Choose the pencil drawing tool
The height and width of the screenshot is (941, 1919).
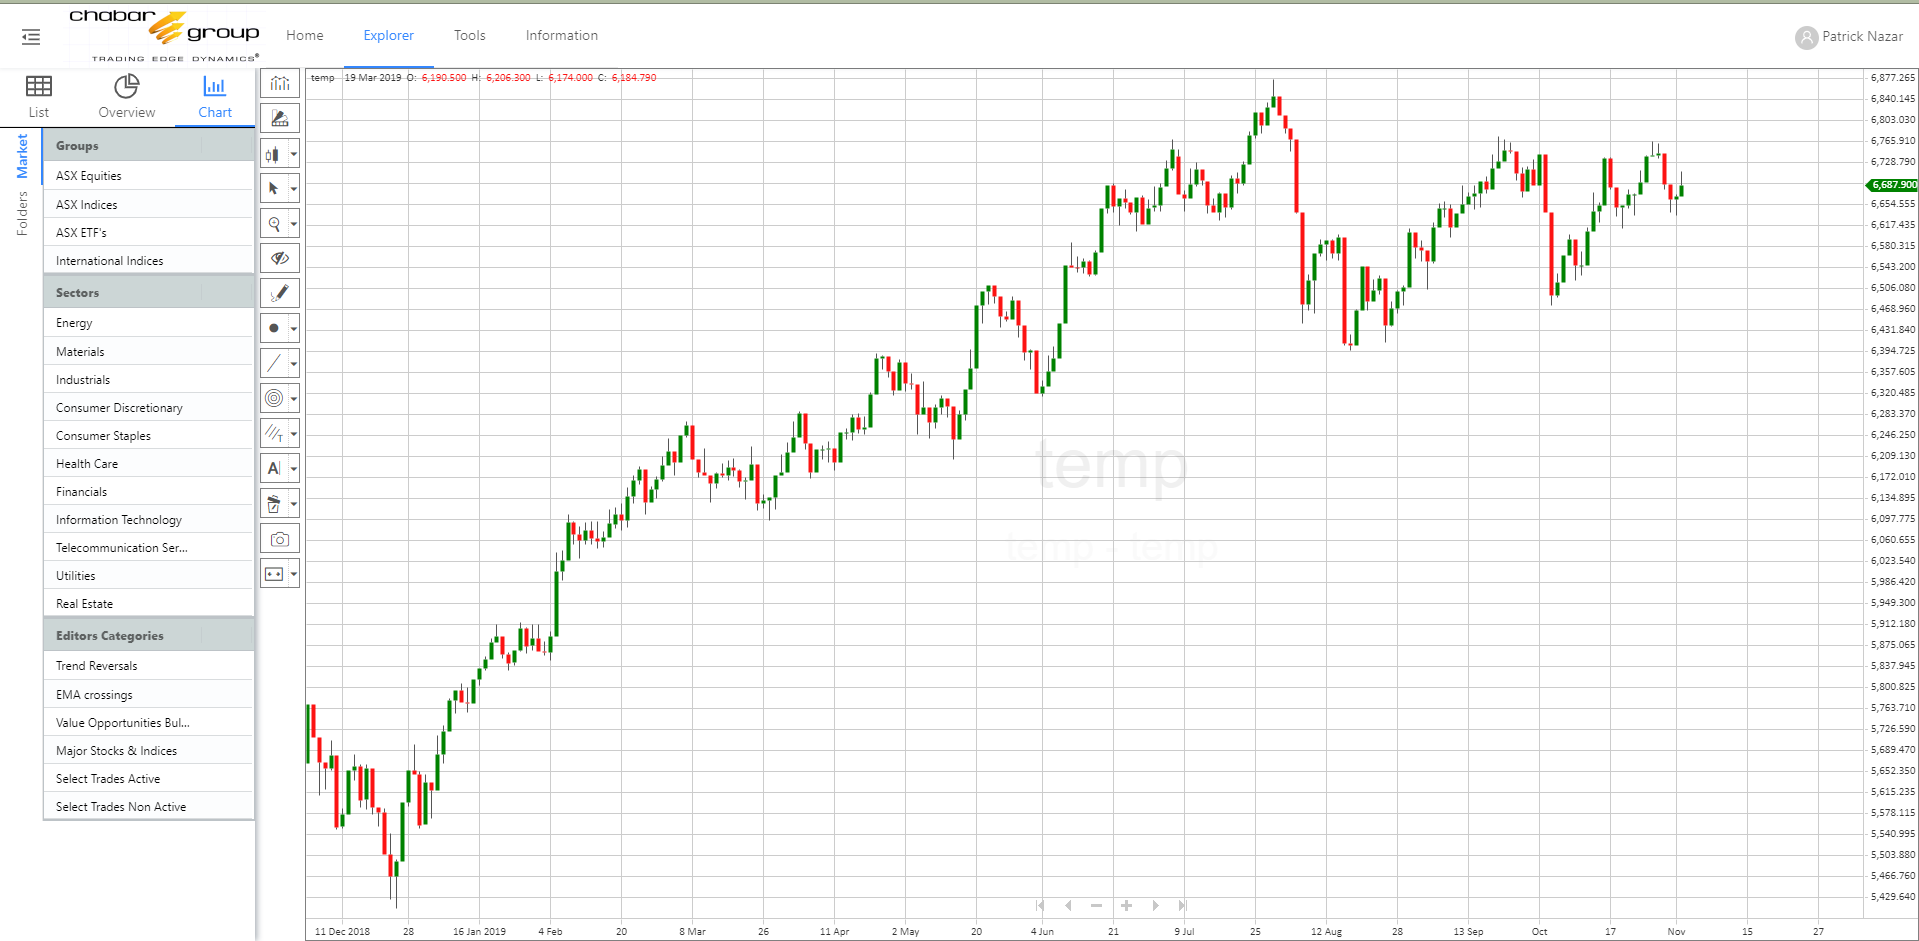click(279, 293)
